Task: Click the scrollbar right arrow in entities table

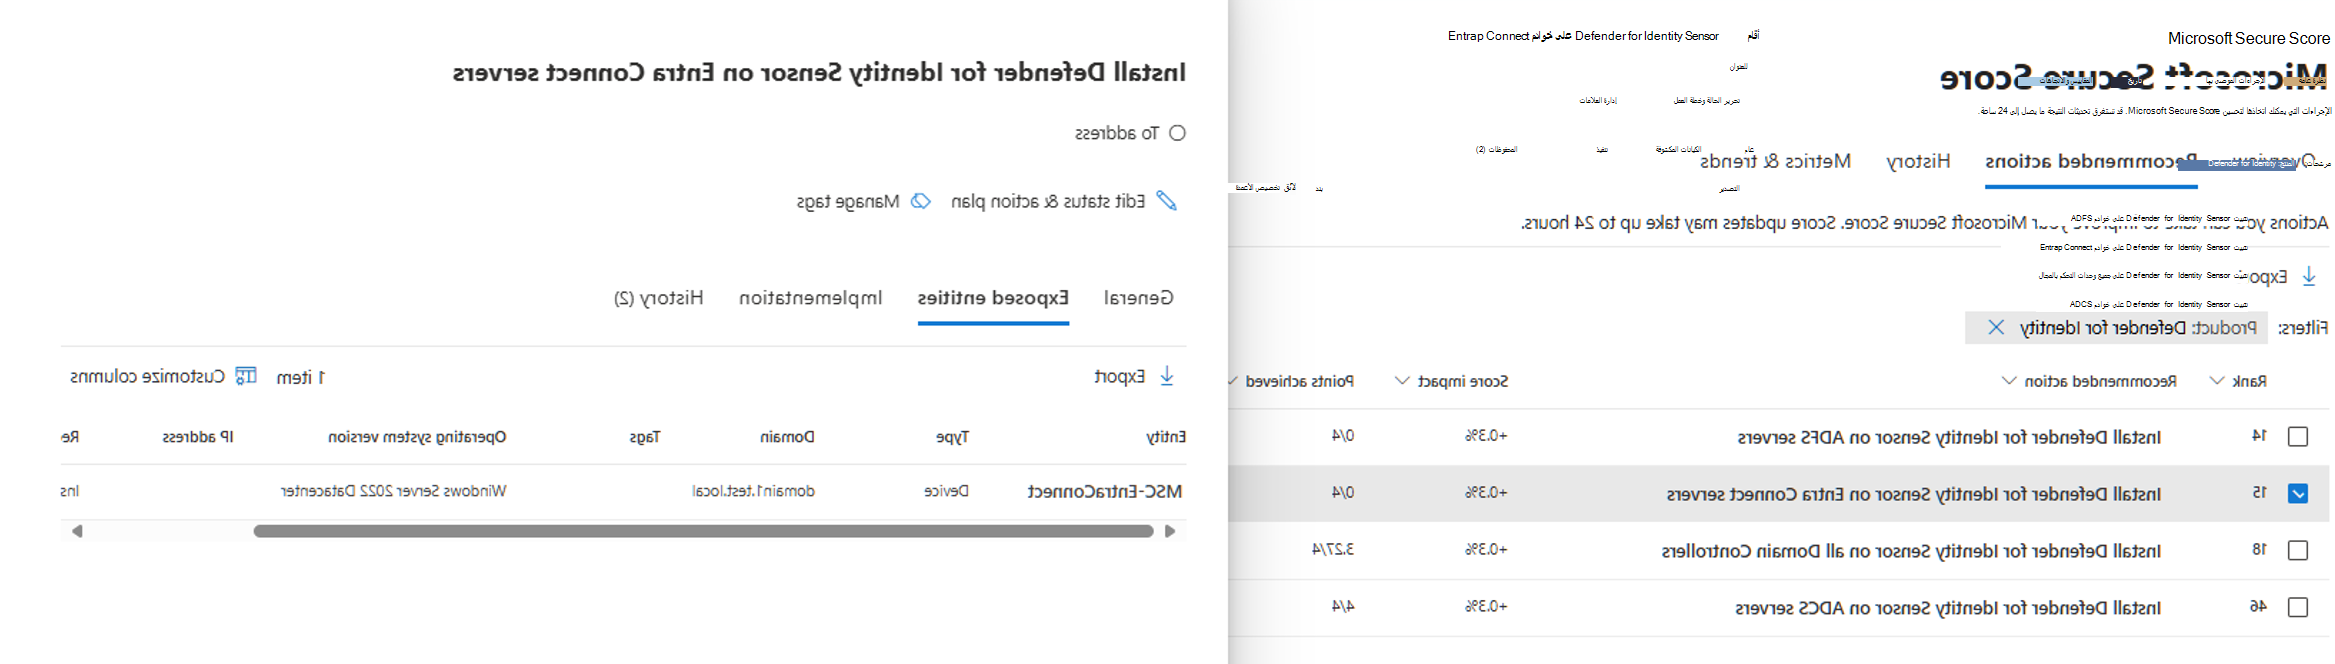Action: (x=1170, y=531)
